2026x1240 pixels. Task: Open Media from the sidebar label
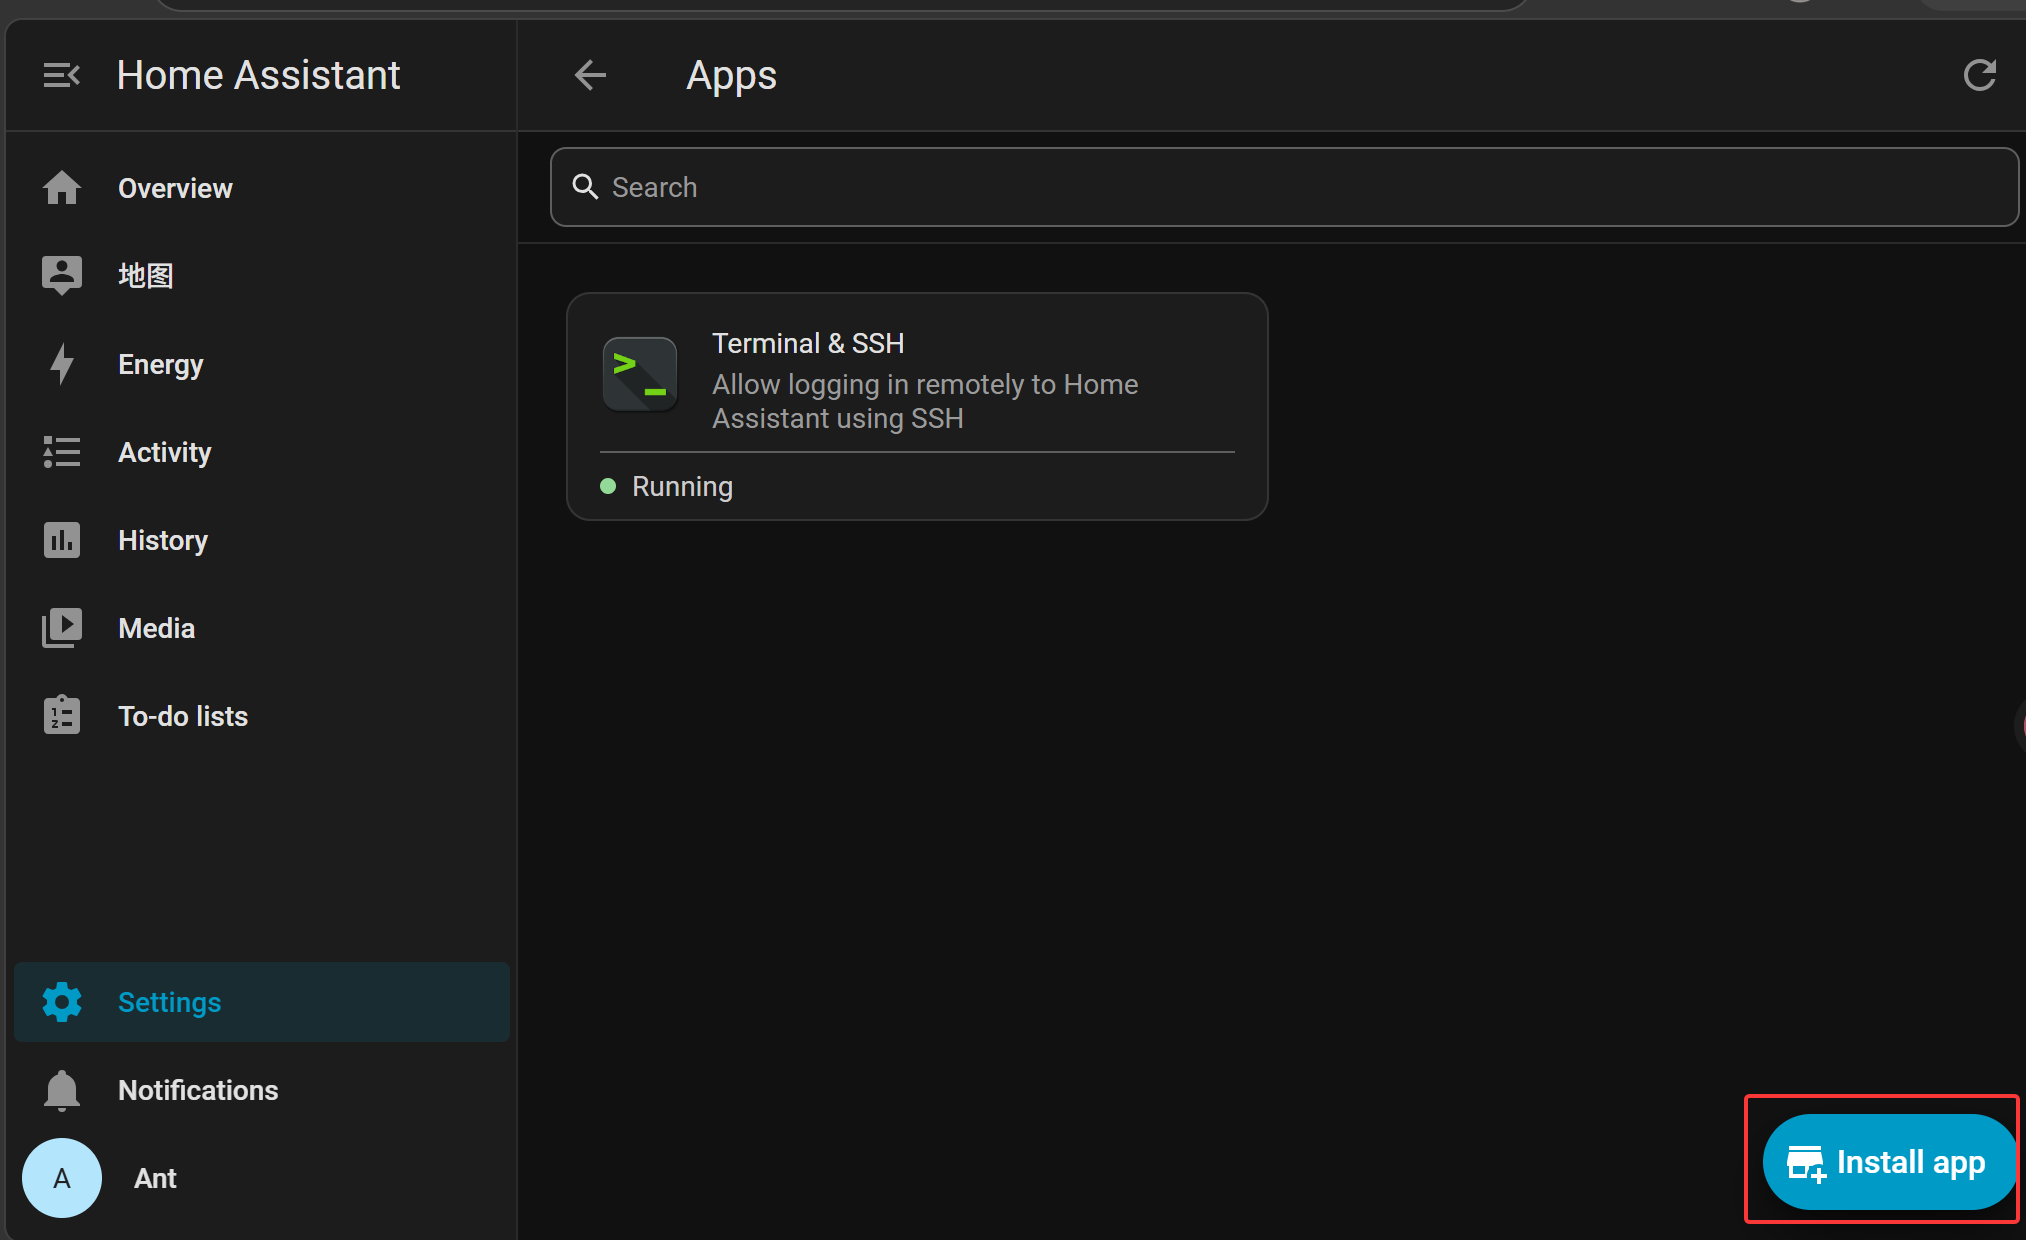point(156,628)
